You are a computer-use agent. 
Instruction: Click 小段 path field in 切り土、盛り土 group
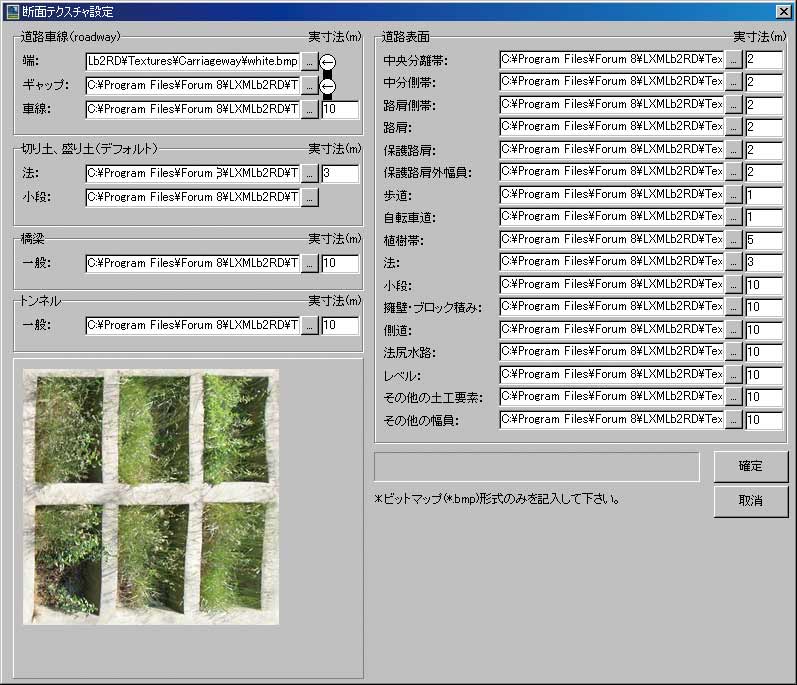[x=193, y=197]
